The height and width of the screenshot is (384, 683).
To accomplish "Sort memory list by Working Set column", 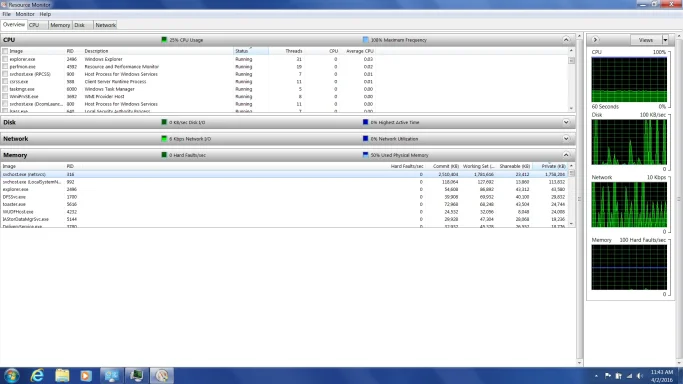I will 477,166.
